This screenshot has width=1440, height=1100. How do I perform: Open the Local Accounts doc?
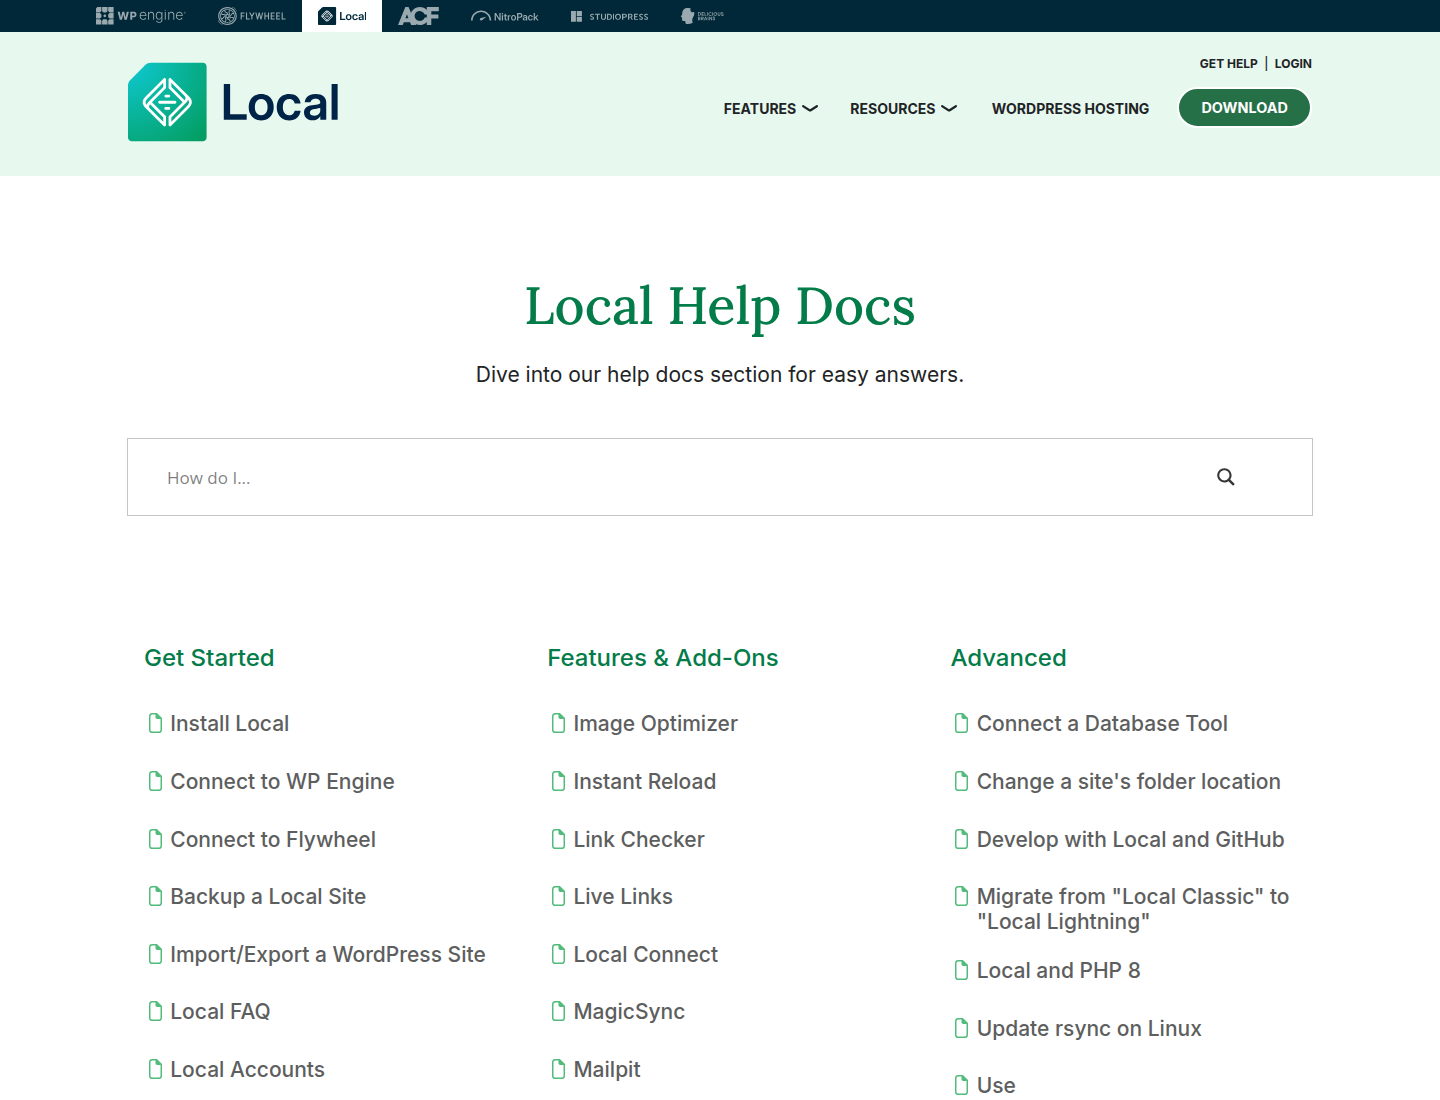(247, 1069)
